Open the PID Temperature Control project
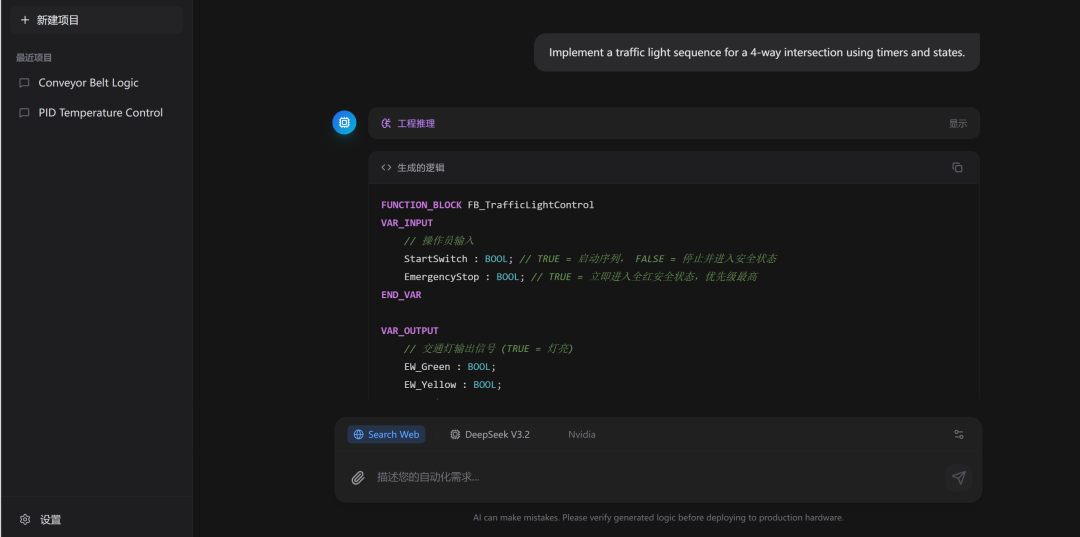This screenshot has height=537, width=1080. pyautogui.click(x=100, y=113)
